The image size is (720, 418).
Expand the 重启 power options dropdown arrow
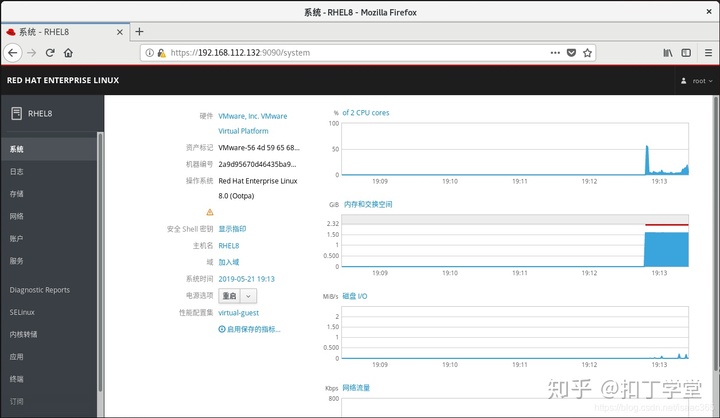pos(248,296)
